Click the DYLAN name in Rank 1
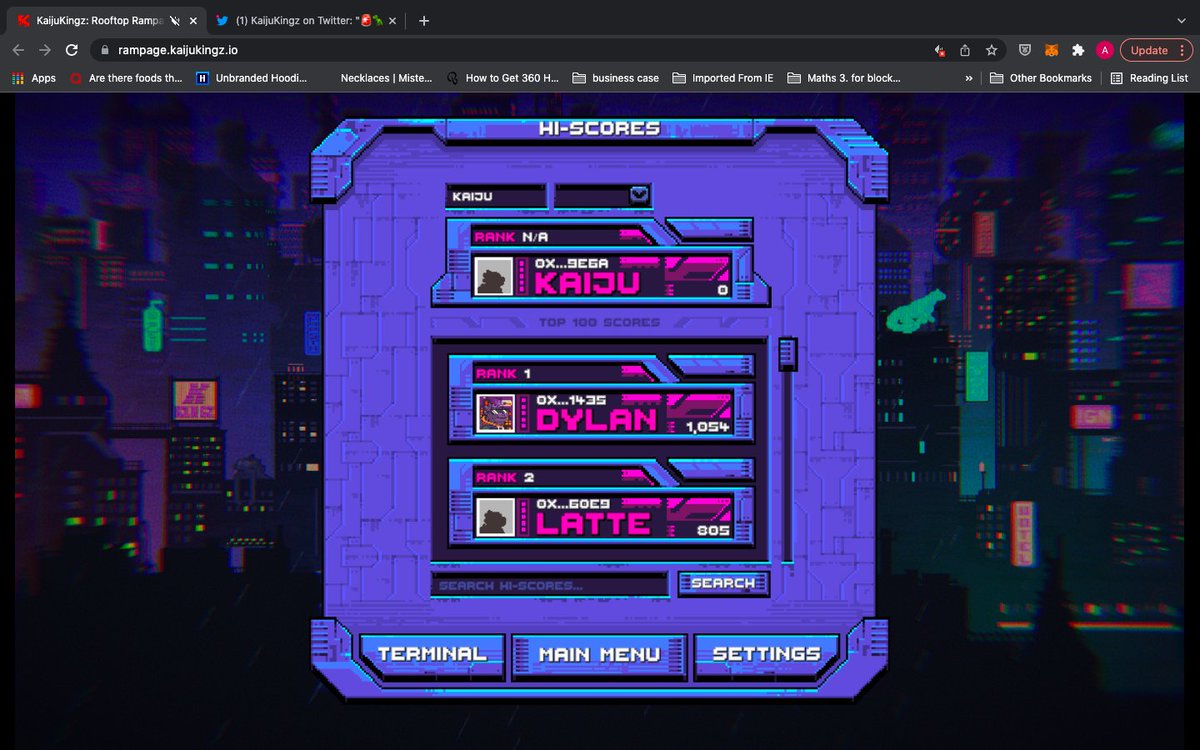The image size is (1200, 750). pos(597,419)
